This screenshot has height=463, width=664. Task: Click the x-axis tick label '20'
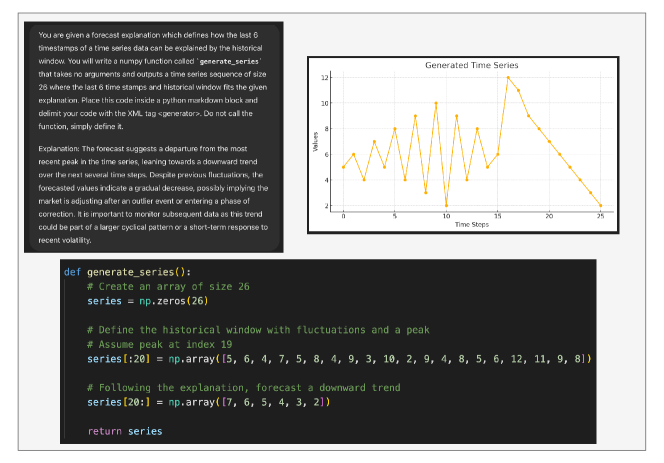pyautogui.click(x=549, y=216)
